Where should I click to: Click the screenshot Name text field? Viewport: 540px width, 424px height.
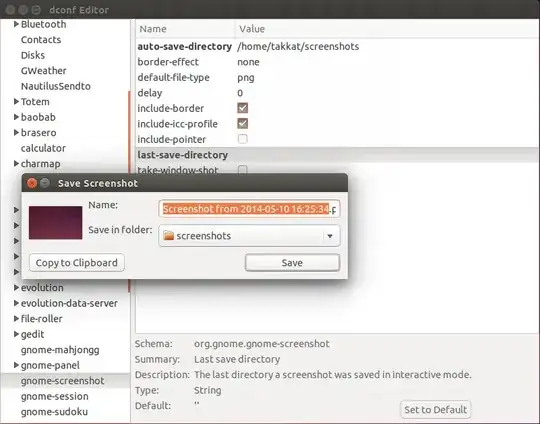[x=249, y=209]
